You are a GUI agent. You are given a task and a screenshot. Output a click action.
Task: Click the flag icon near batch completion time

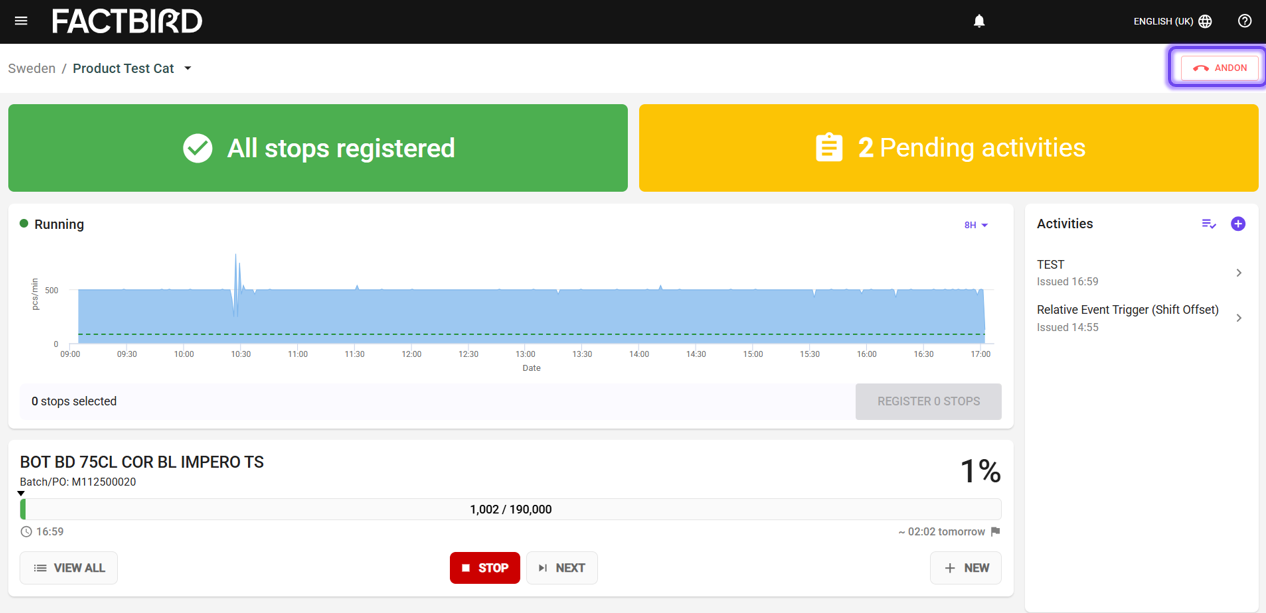coord(994,531)
